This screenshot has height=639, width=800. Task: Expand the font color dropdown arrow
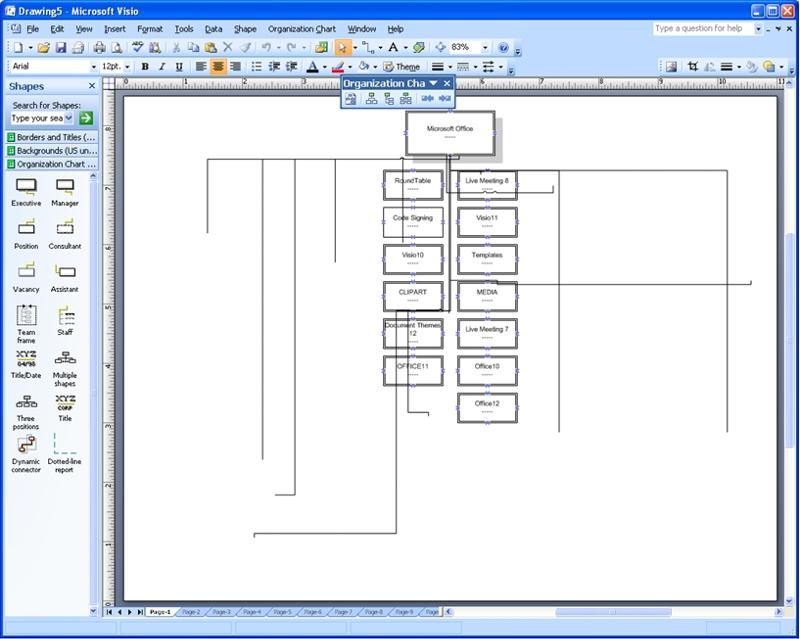click(324, 67)
